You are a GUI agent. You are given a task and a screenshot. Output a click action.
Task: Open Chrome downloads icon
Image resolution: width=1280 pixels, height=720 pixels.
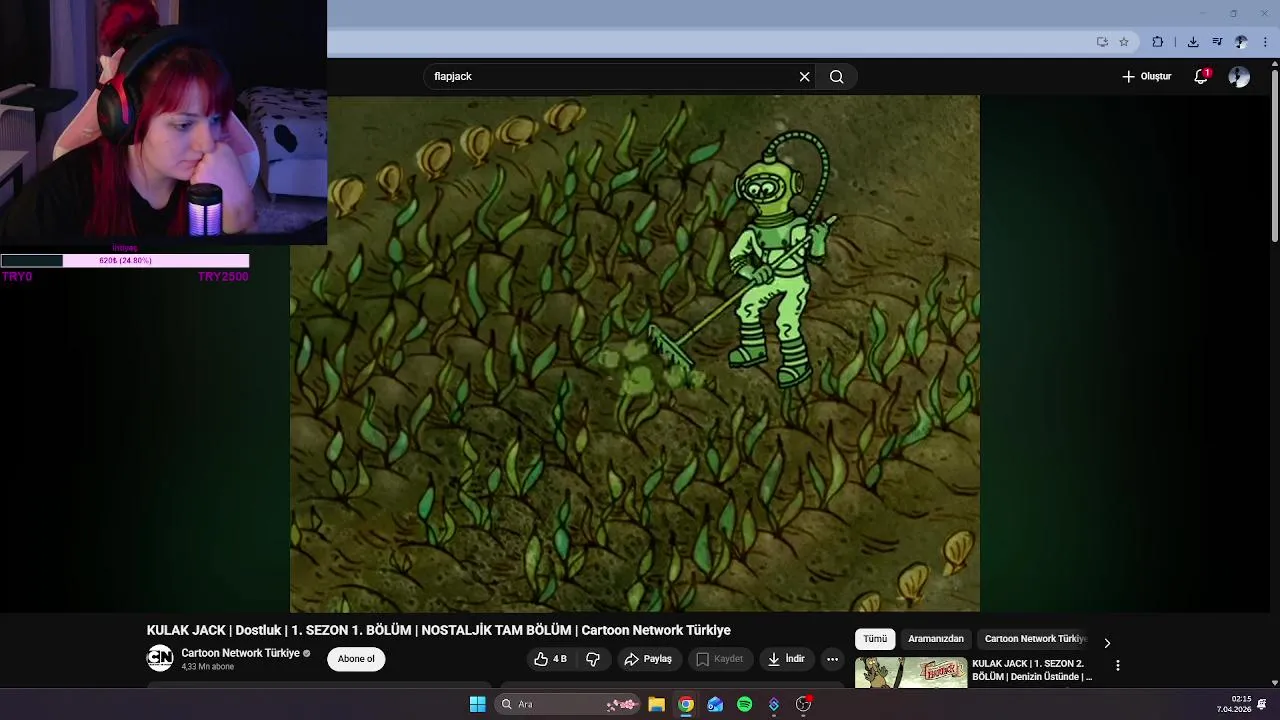[1193, 42]
